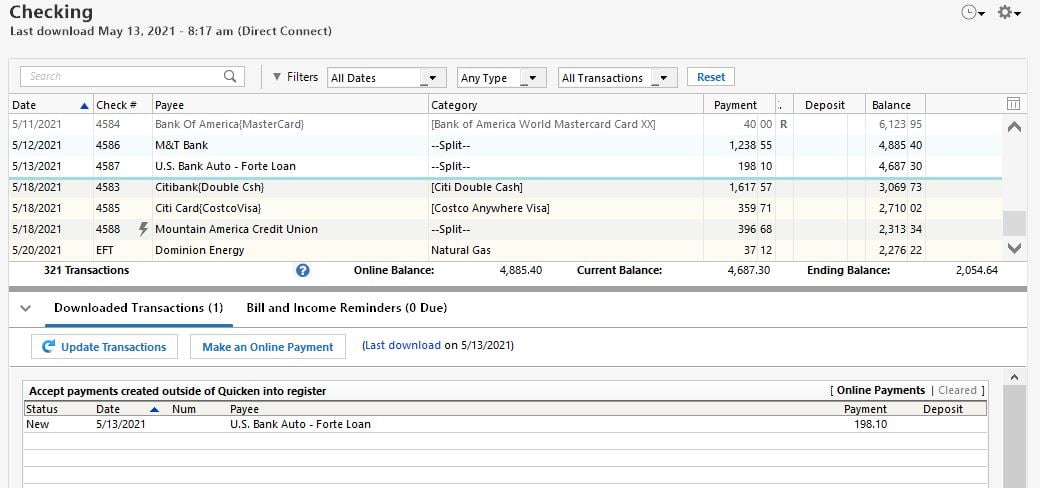Sort by the Date column header

[x=50, y=105]
